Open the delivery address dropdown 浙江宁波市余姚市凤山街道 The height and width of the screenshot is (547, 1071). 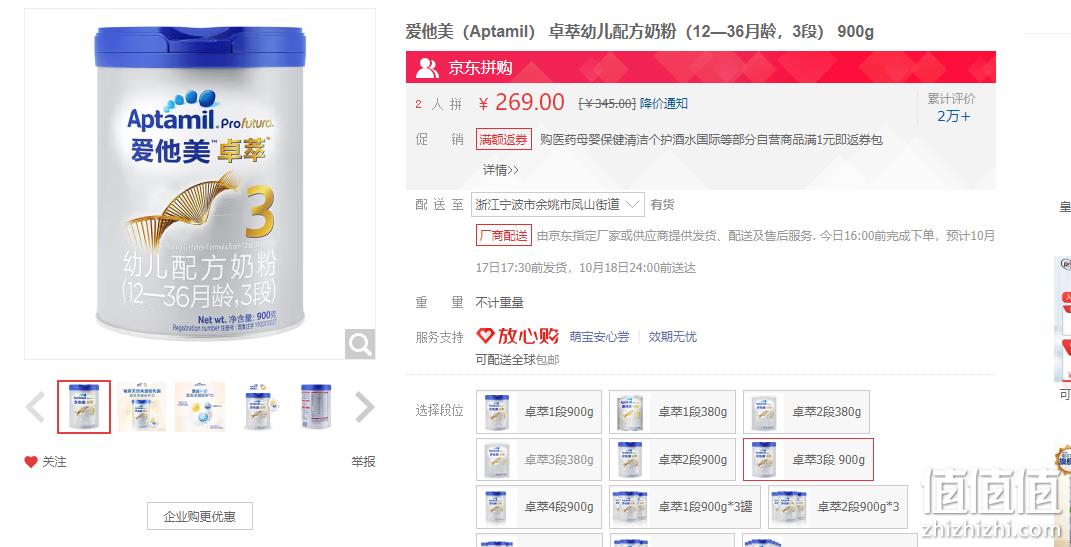(557, 204)
